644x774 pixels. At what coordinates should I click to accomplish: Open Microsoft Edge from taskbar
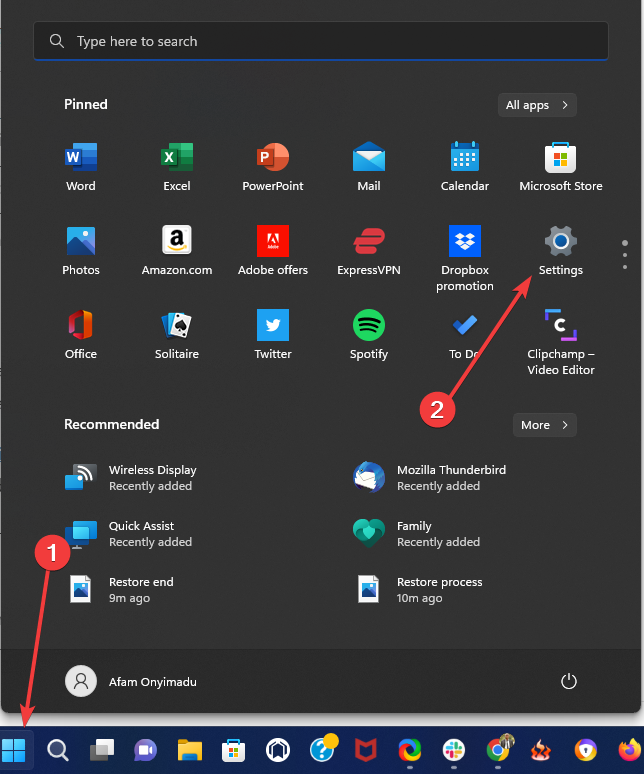pos(410,750)
